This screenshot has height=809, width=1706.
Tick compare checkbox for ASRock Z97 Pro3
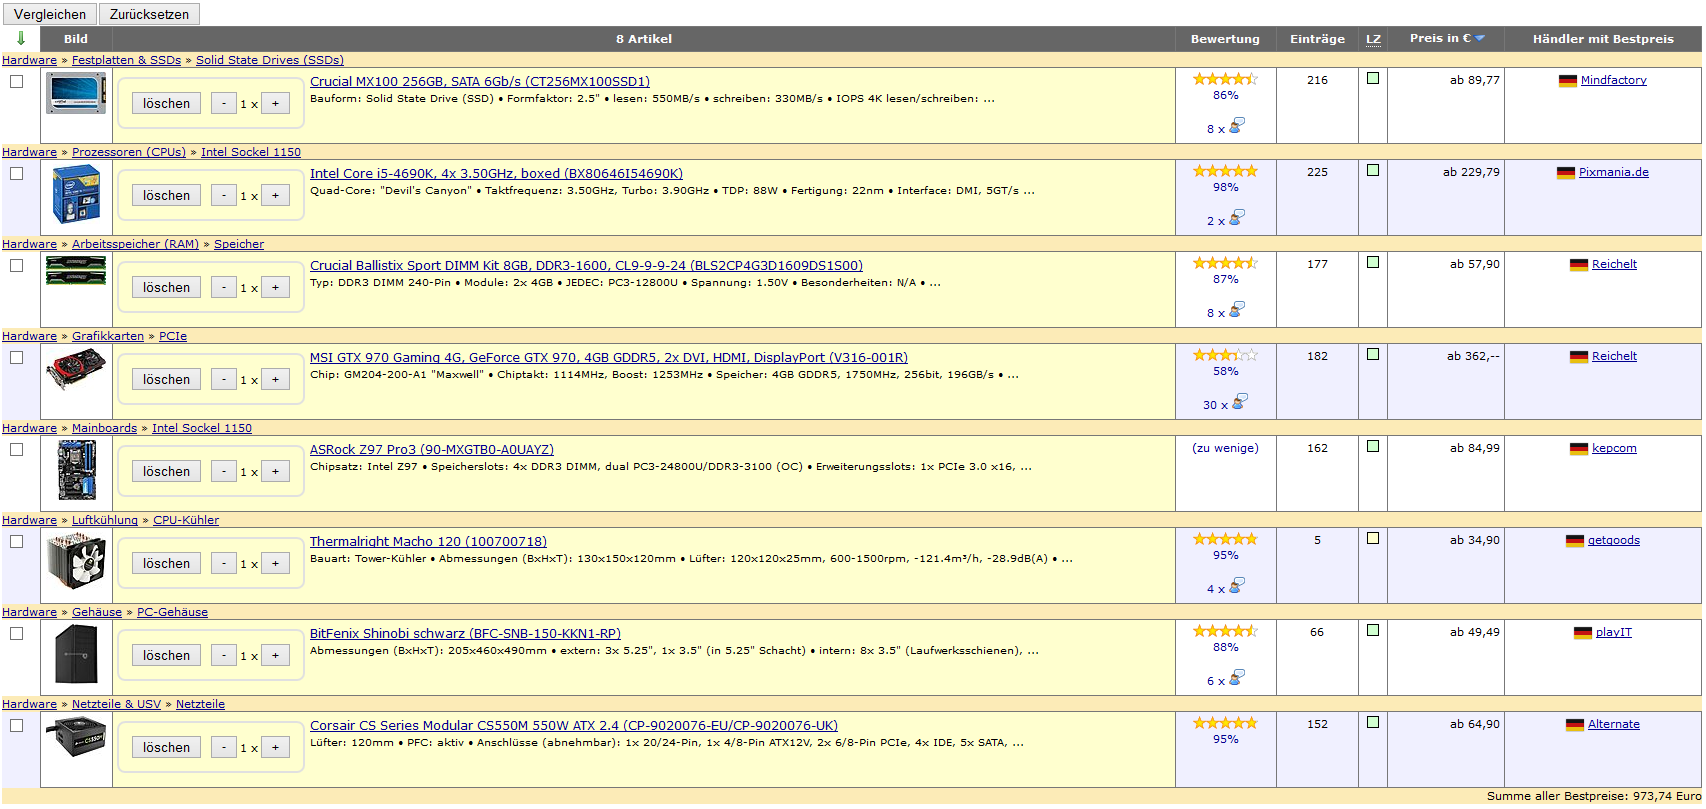pos(17,450)
